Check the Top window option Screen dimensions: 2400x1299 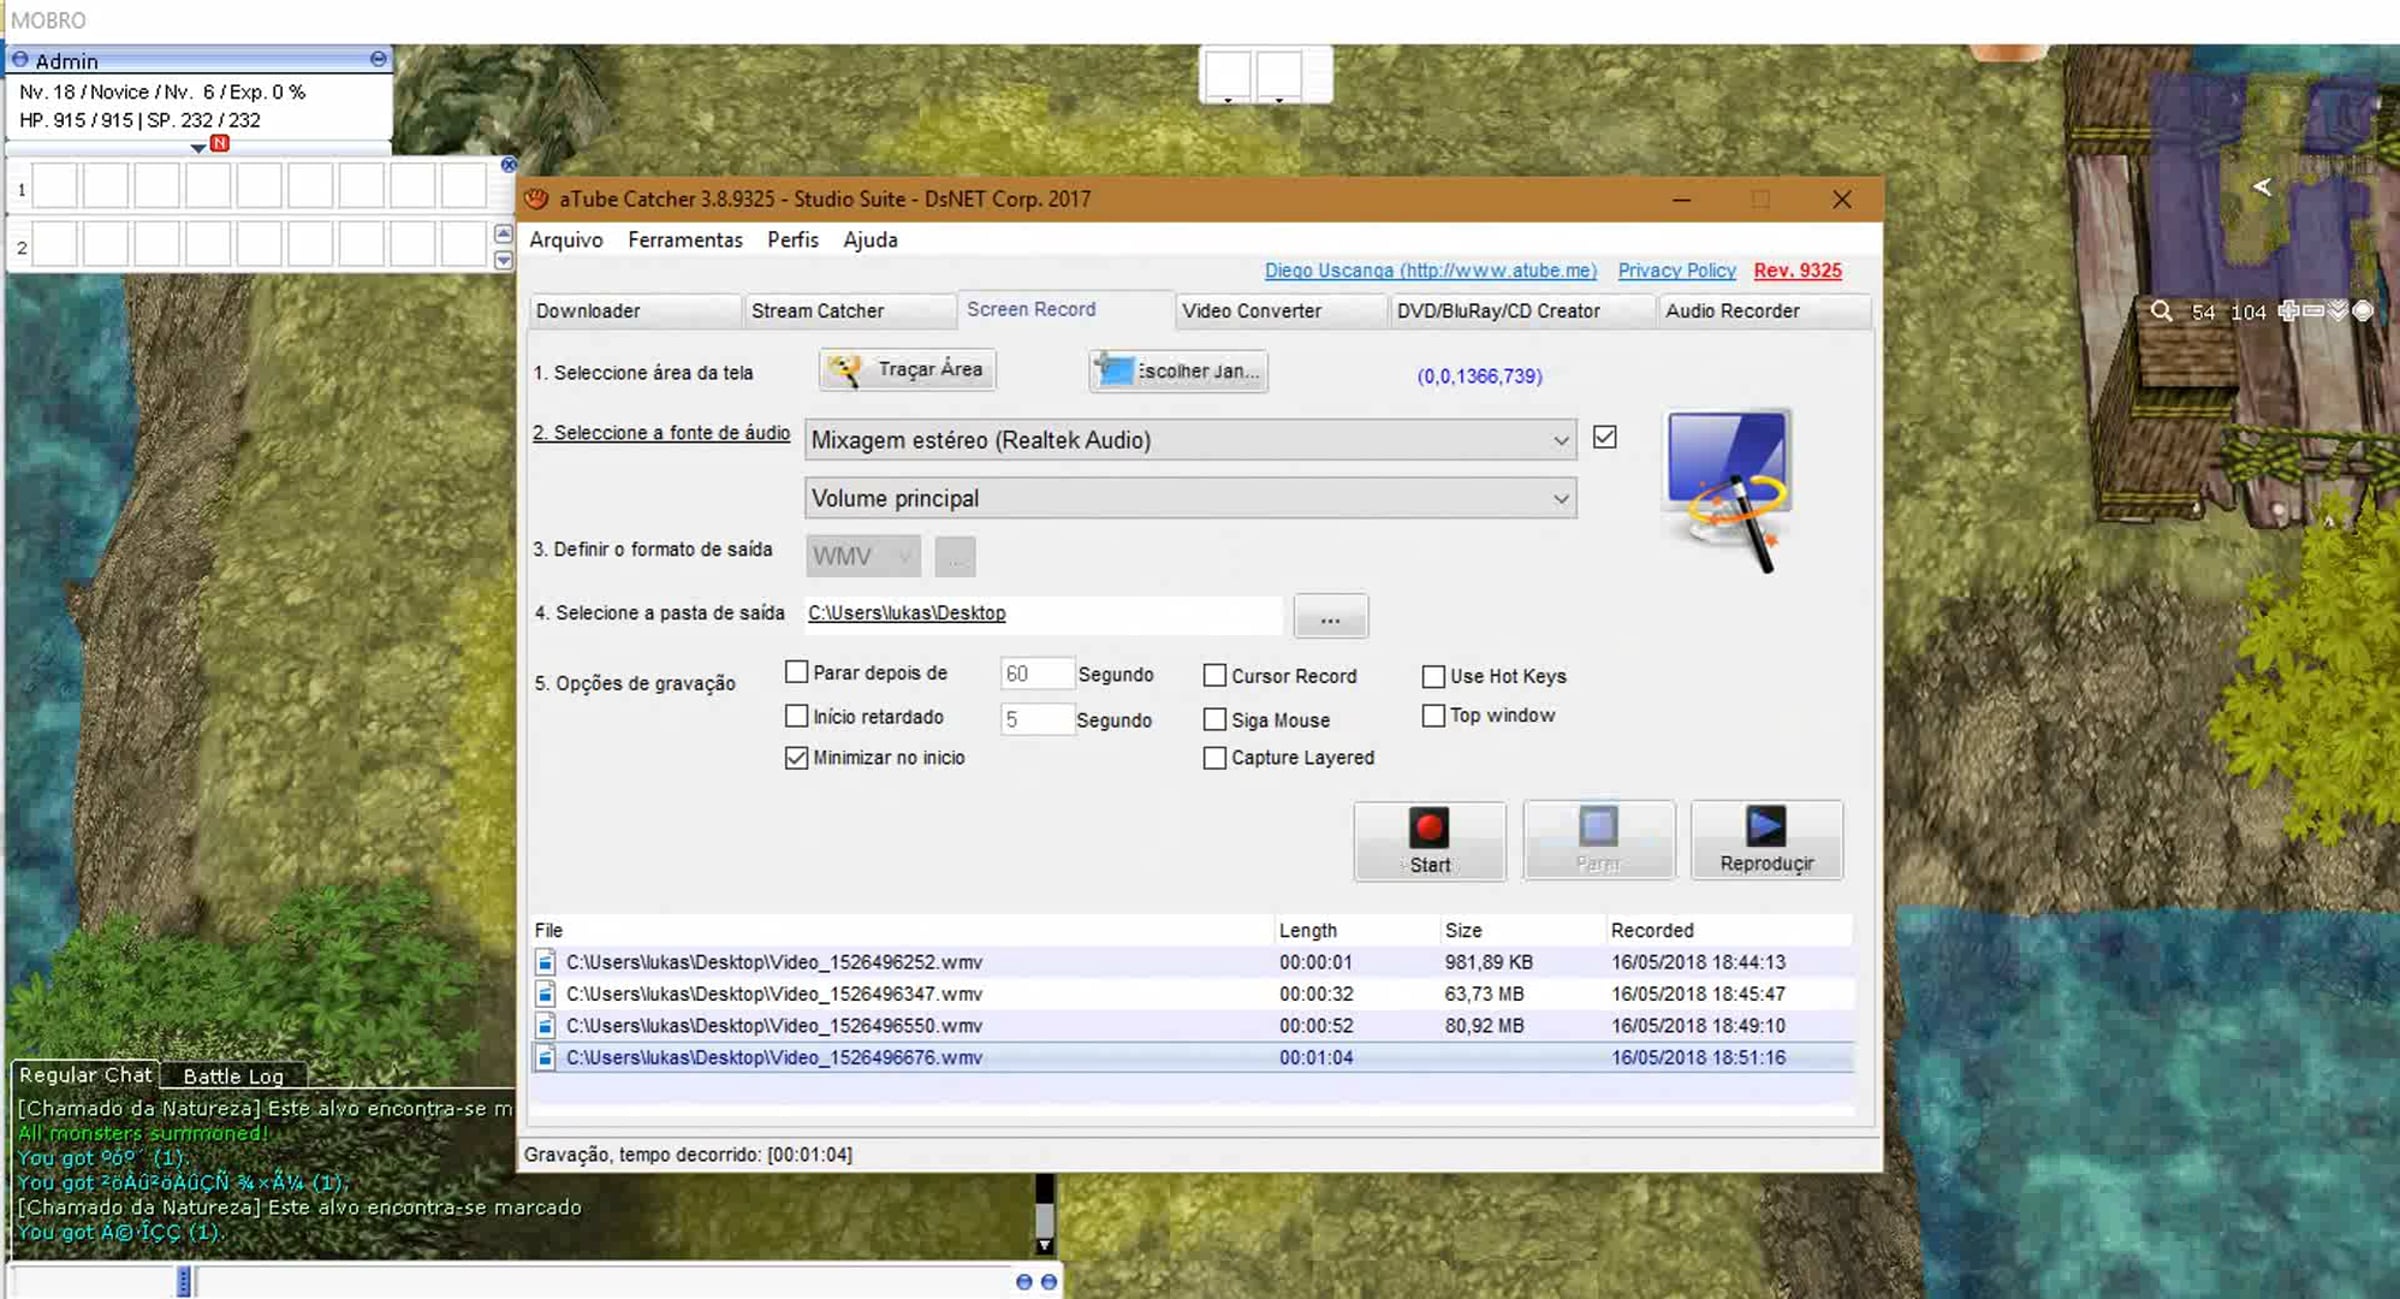click(1433, 716)
